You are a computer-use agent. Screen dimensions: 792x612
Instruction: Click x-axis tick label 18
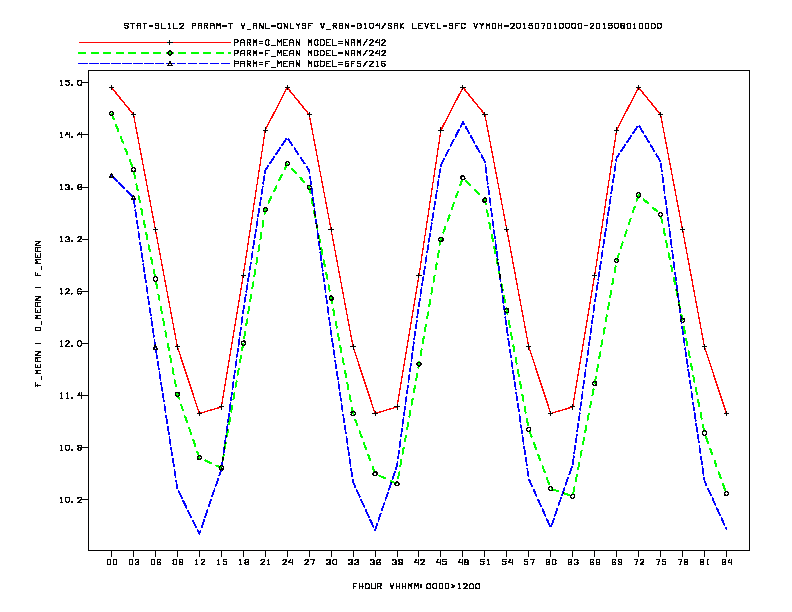[243, 562]
